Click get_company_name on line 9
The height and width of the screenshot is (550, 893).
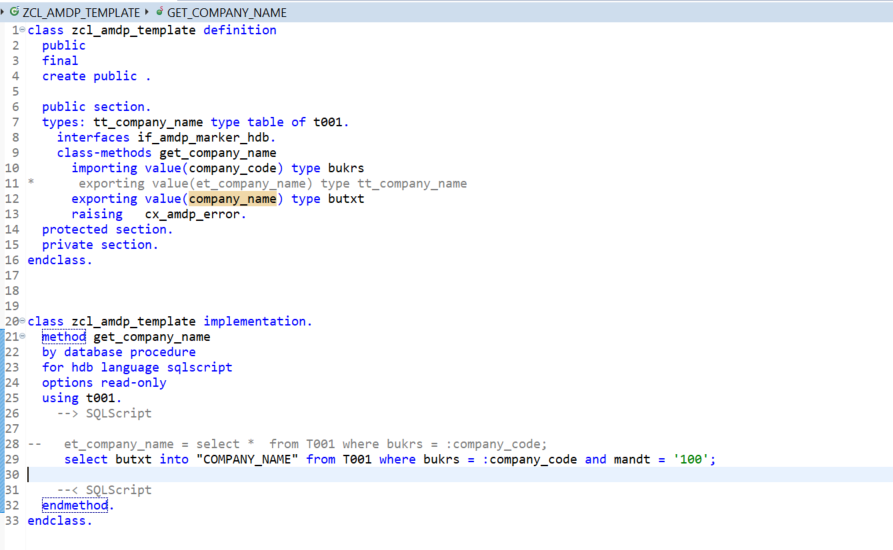click(x=218, y=153)
